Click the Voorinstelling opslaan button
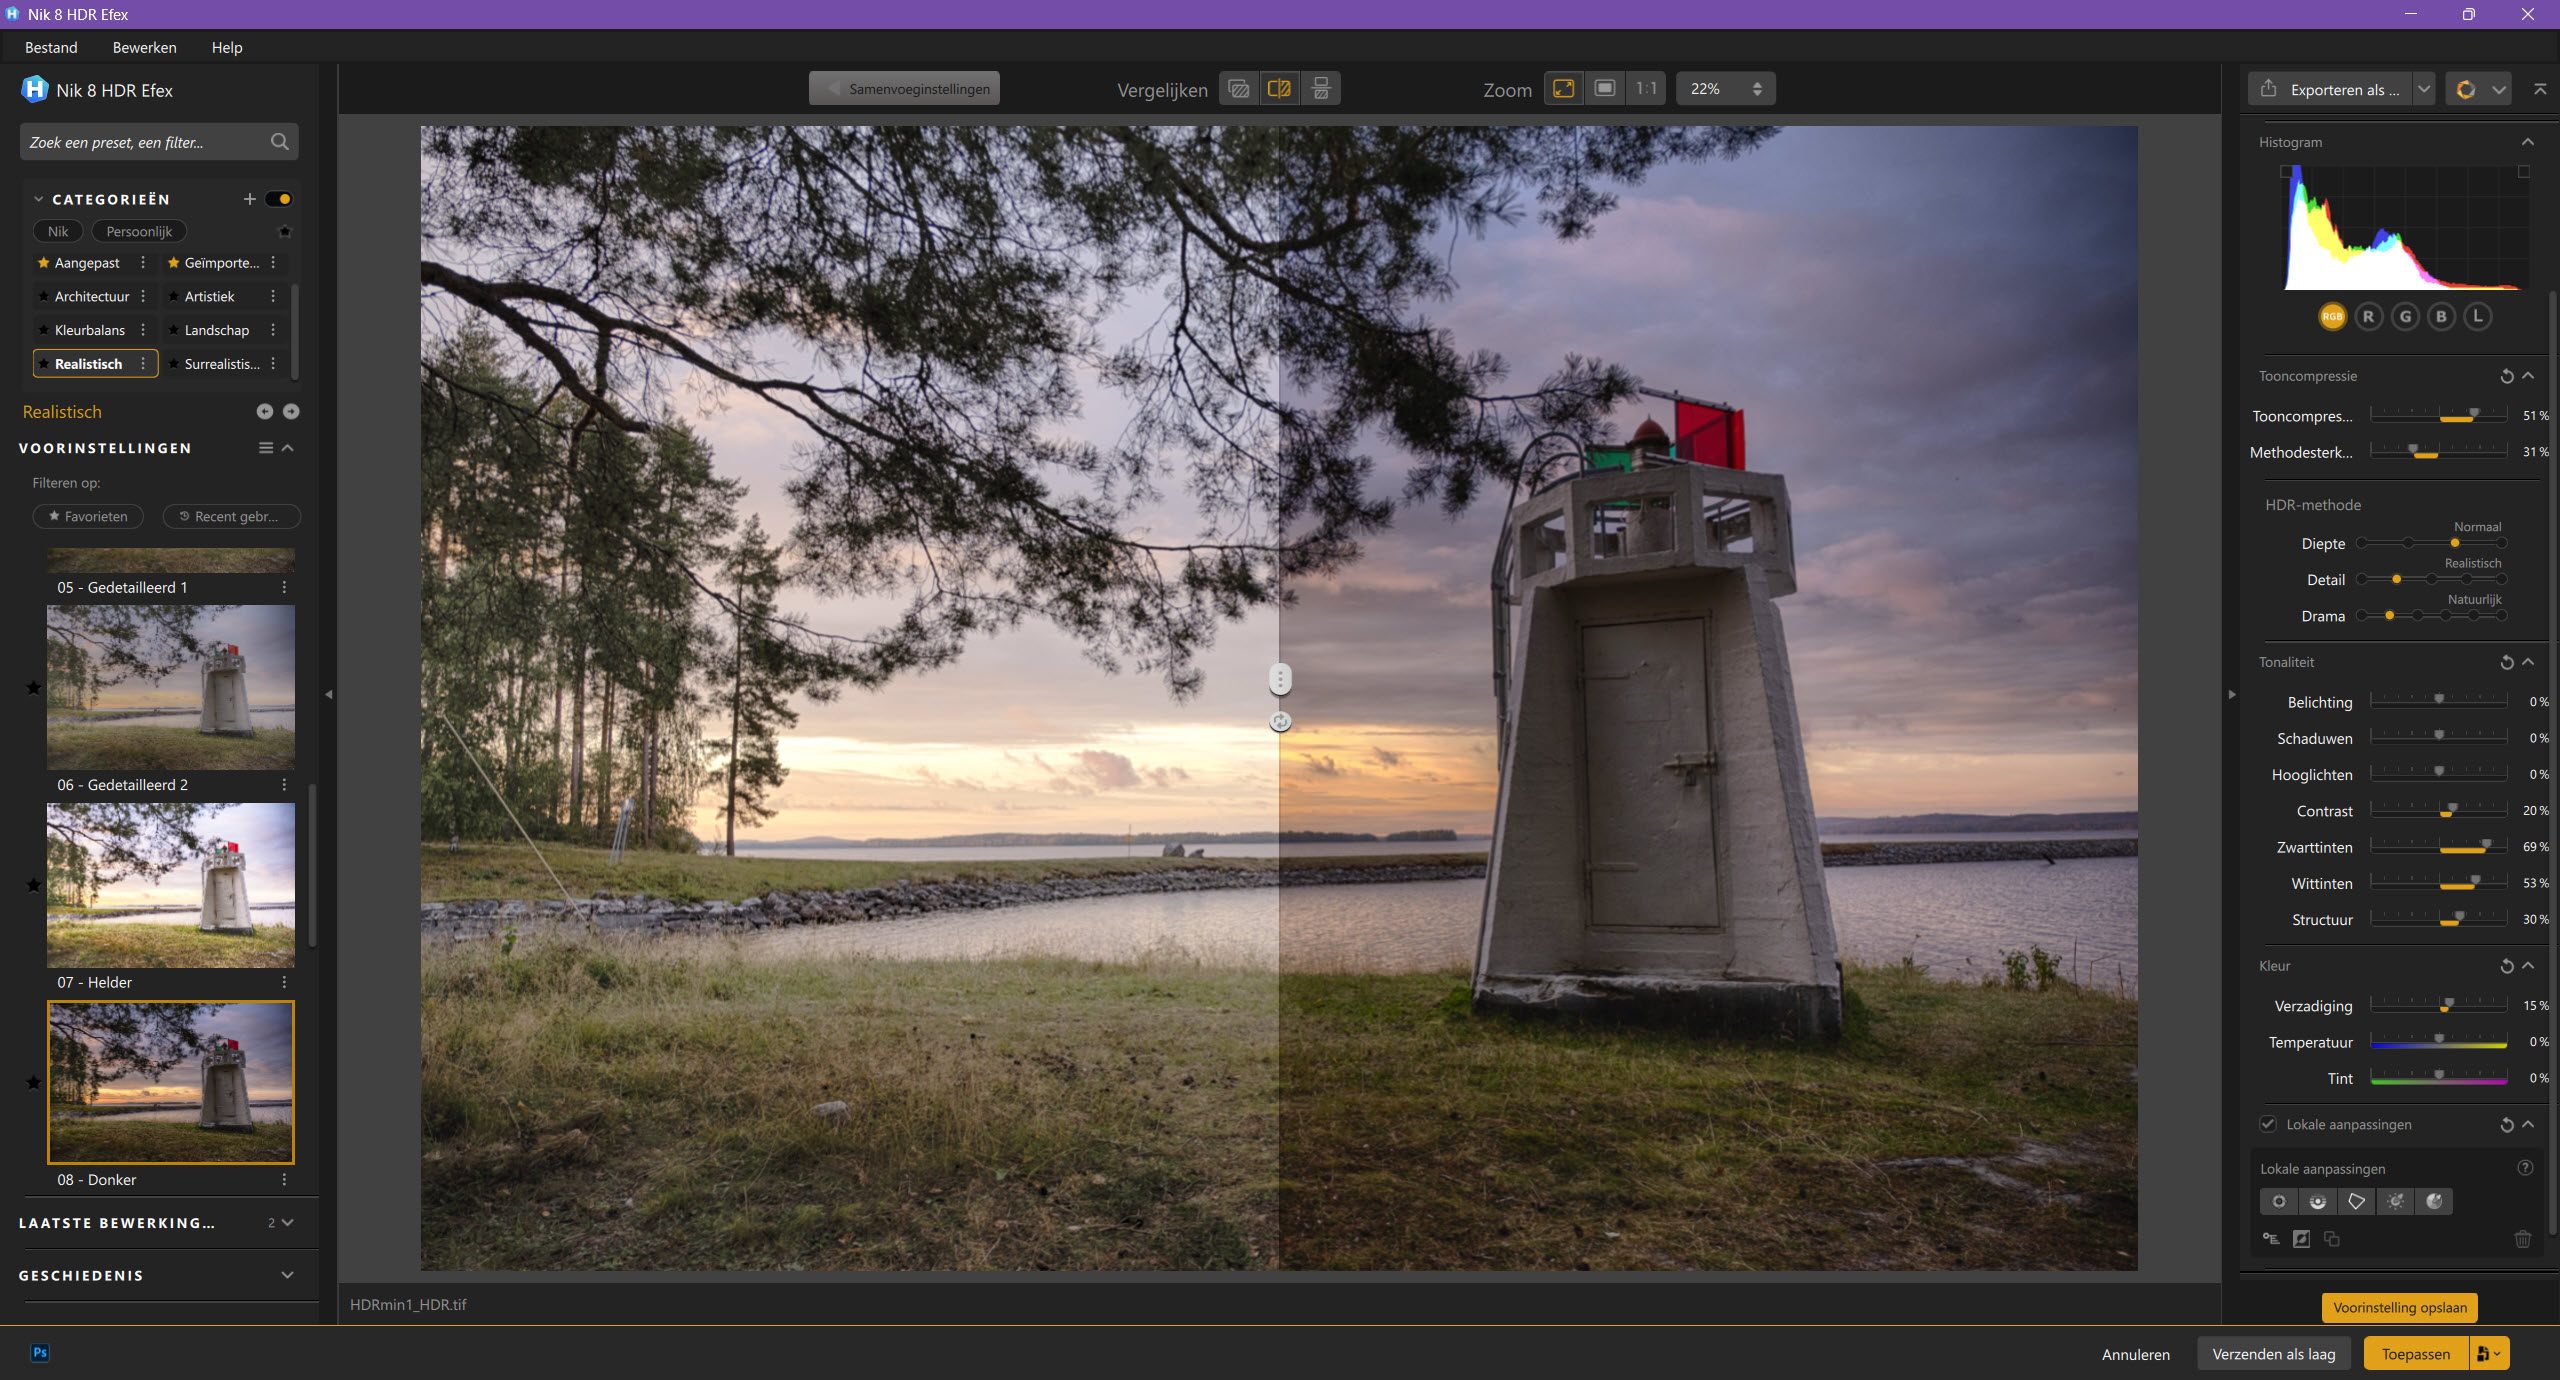The height and width of the screenshot is (1380, 2560). (2399, 1307)
